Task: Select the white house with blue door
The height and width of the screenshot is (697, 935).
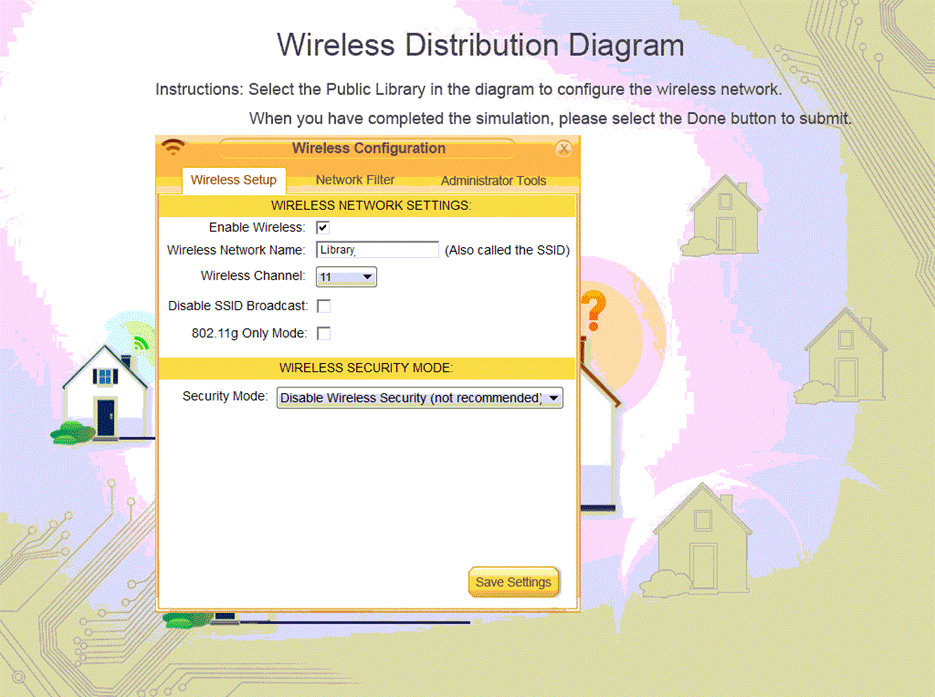Action: point(104,387)
